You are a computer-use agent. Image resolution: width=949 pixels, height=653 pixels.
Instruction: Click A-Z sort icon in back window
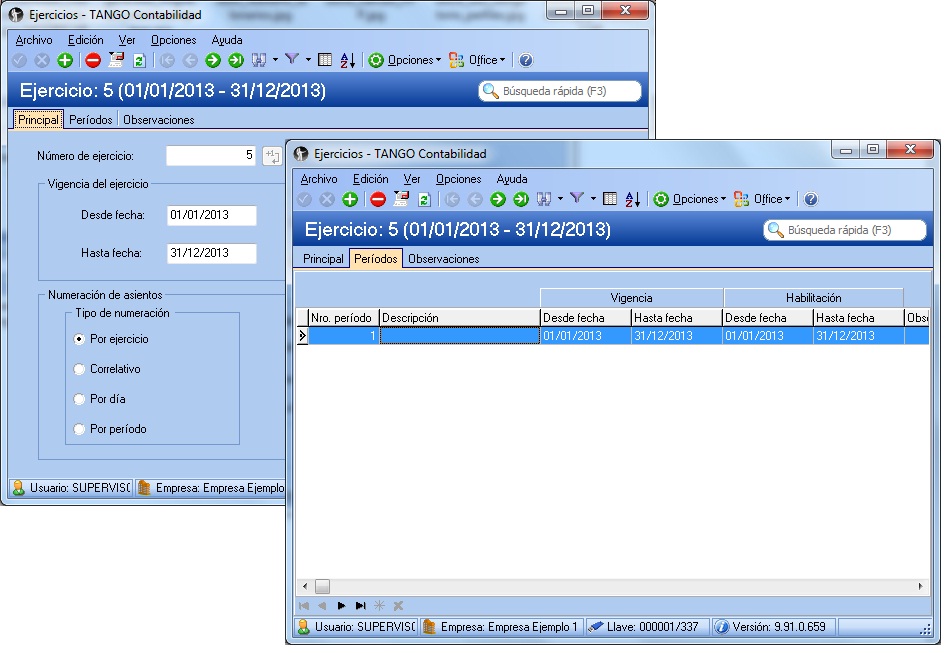pos(347,60)
